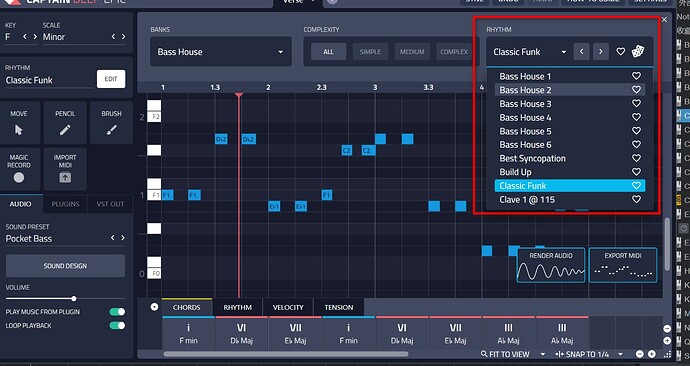Zoom out horizontally with the bottom minus icon
Image resolution: width=690 pixels, height=366 pixels.
pyautogui.click(x=640, y=354)
